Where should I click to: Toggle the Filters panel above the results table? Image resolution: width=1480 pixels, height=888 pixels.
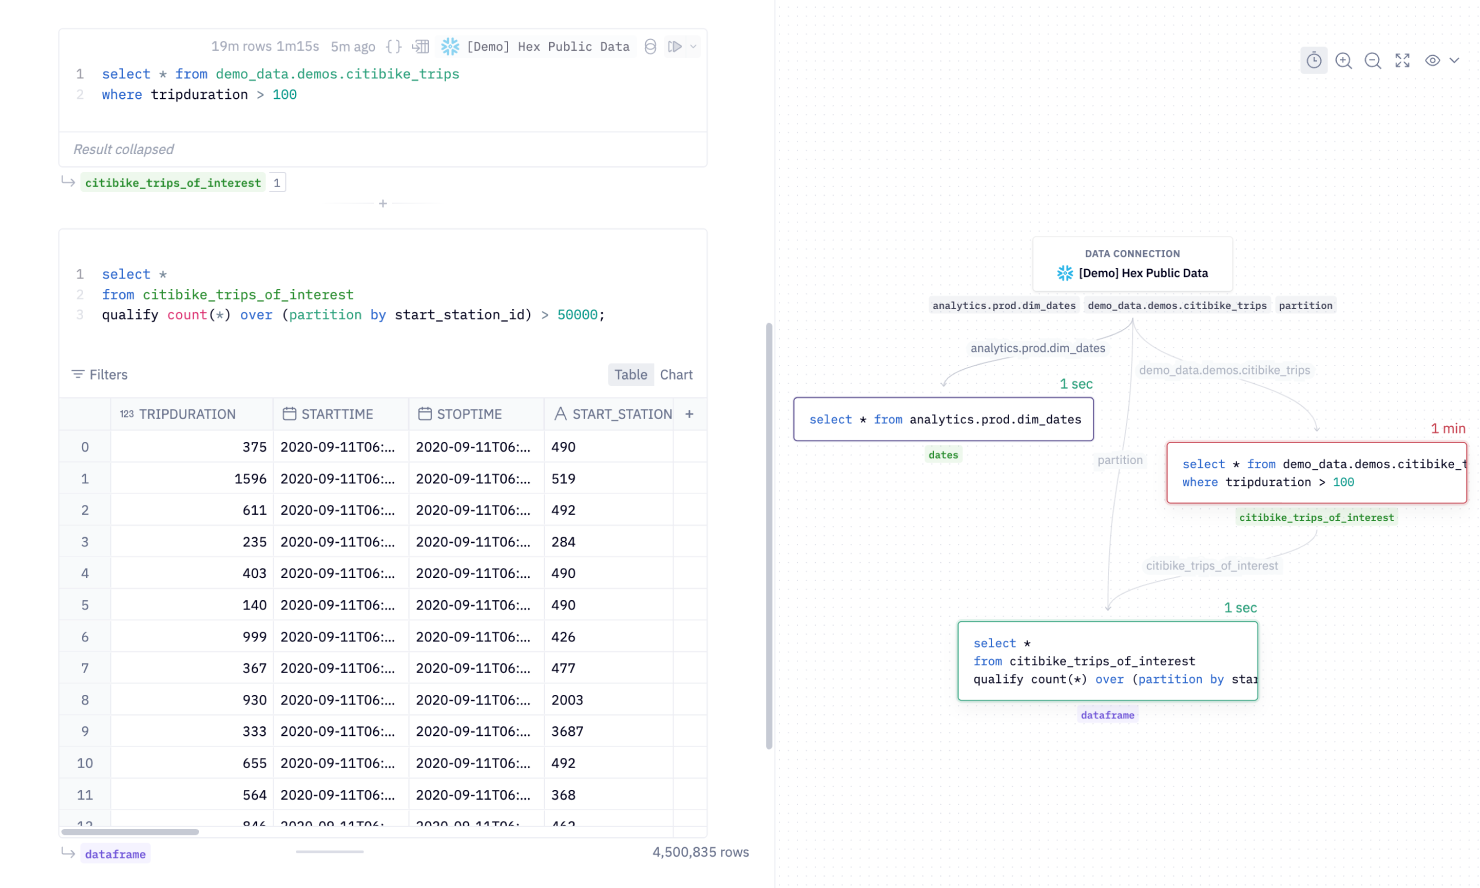tap(99, 374)
